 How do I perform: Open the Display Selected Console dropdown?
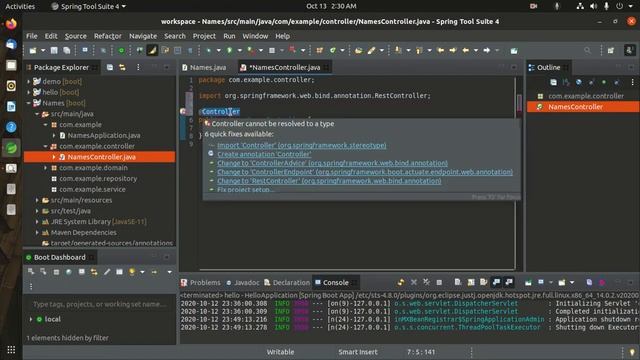tap(551, 282)
